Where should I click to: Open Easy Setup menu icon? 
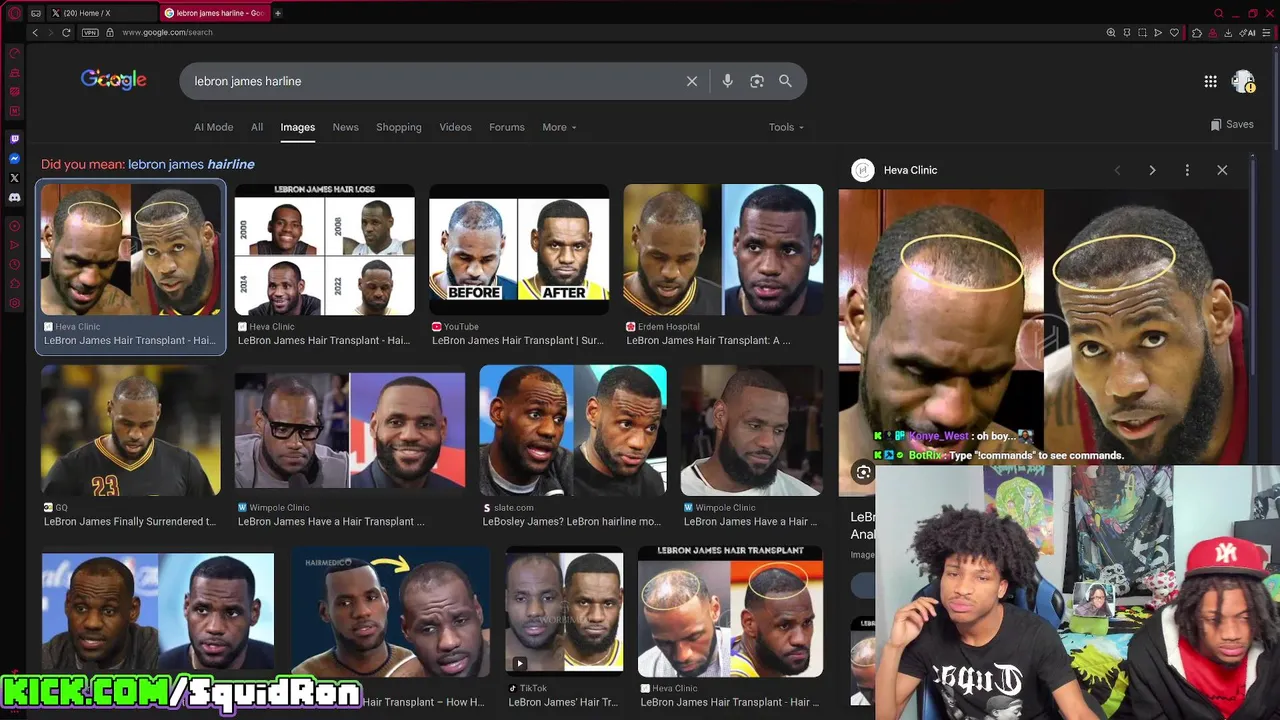tap(1267, 32)
